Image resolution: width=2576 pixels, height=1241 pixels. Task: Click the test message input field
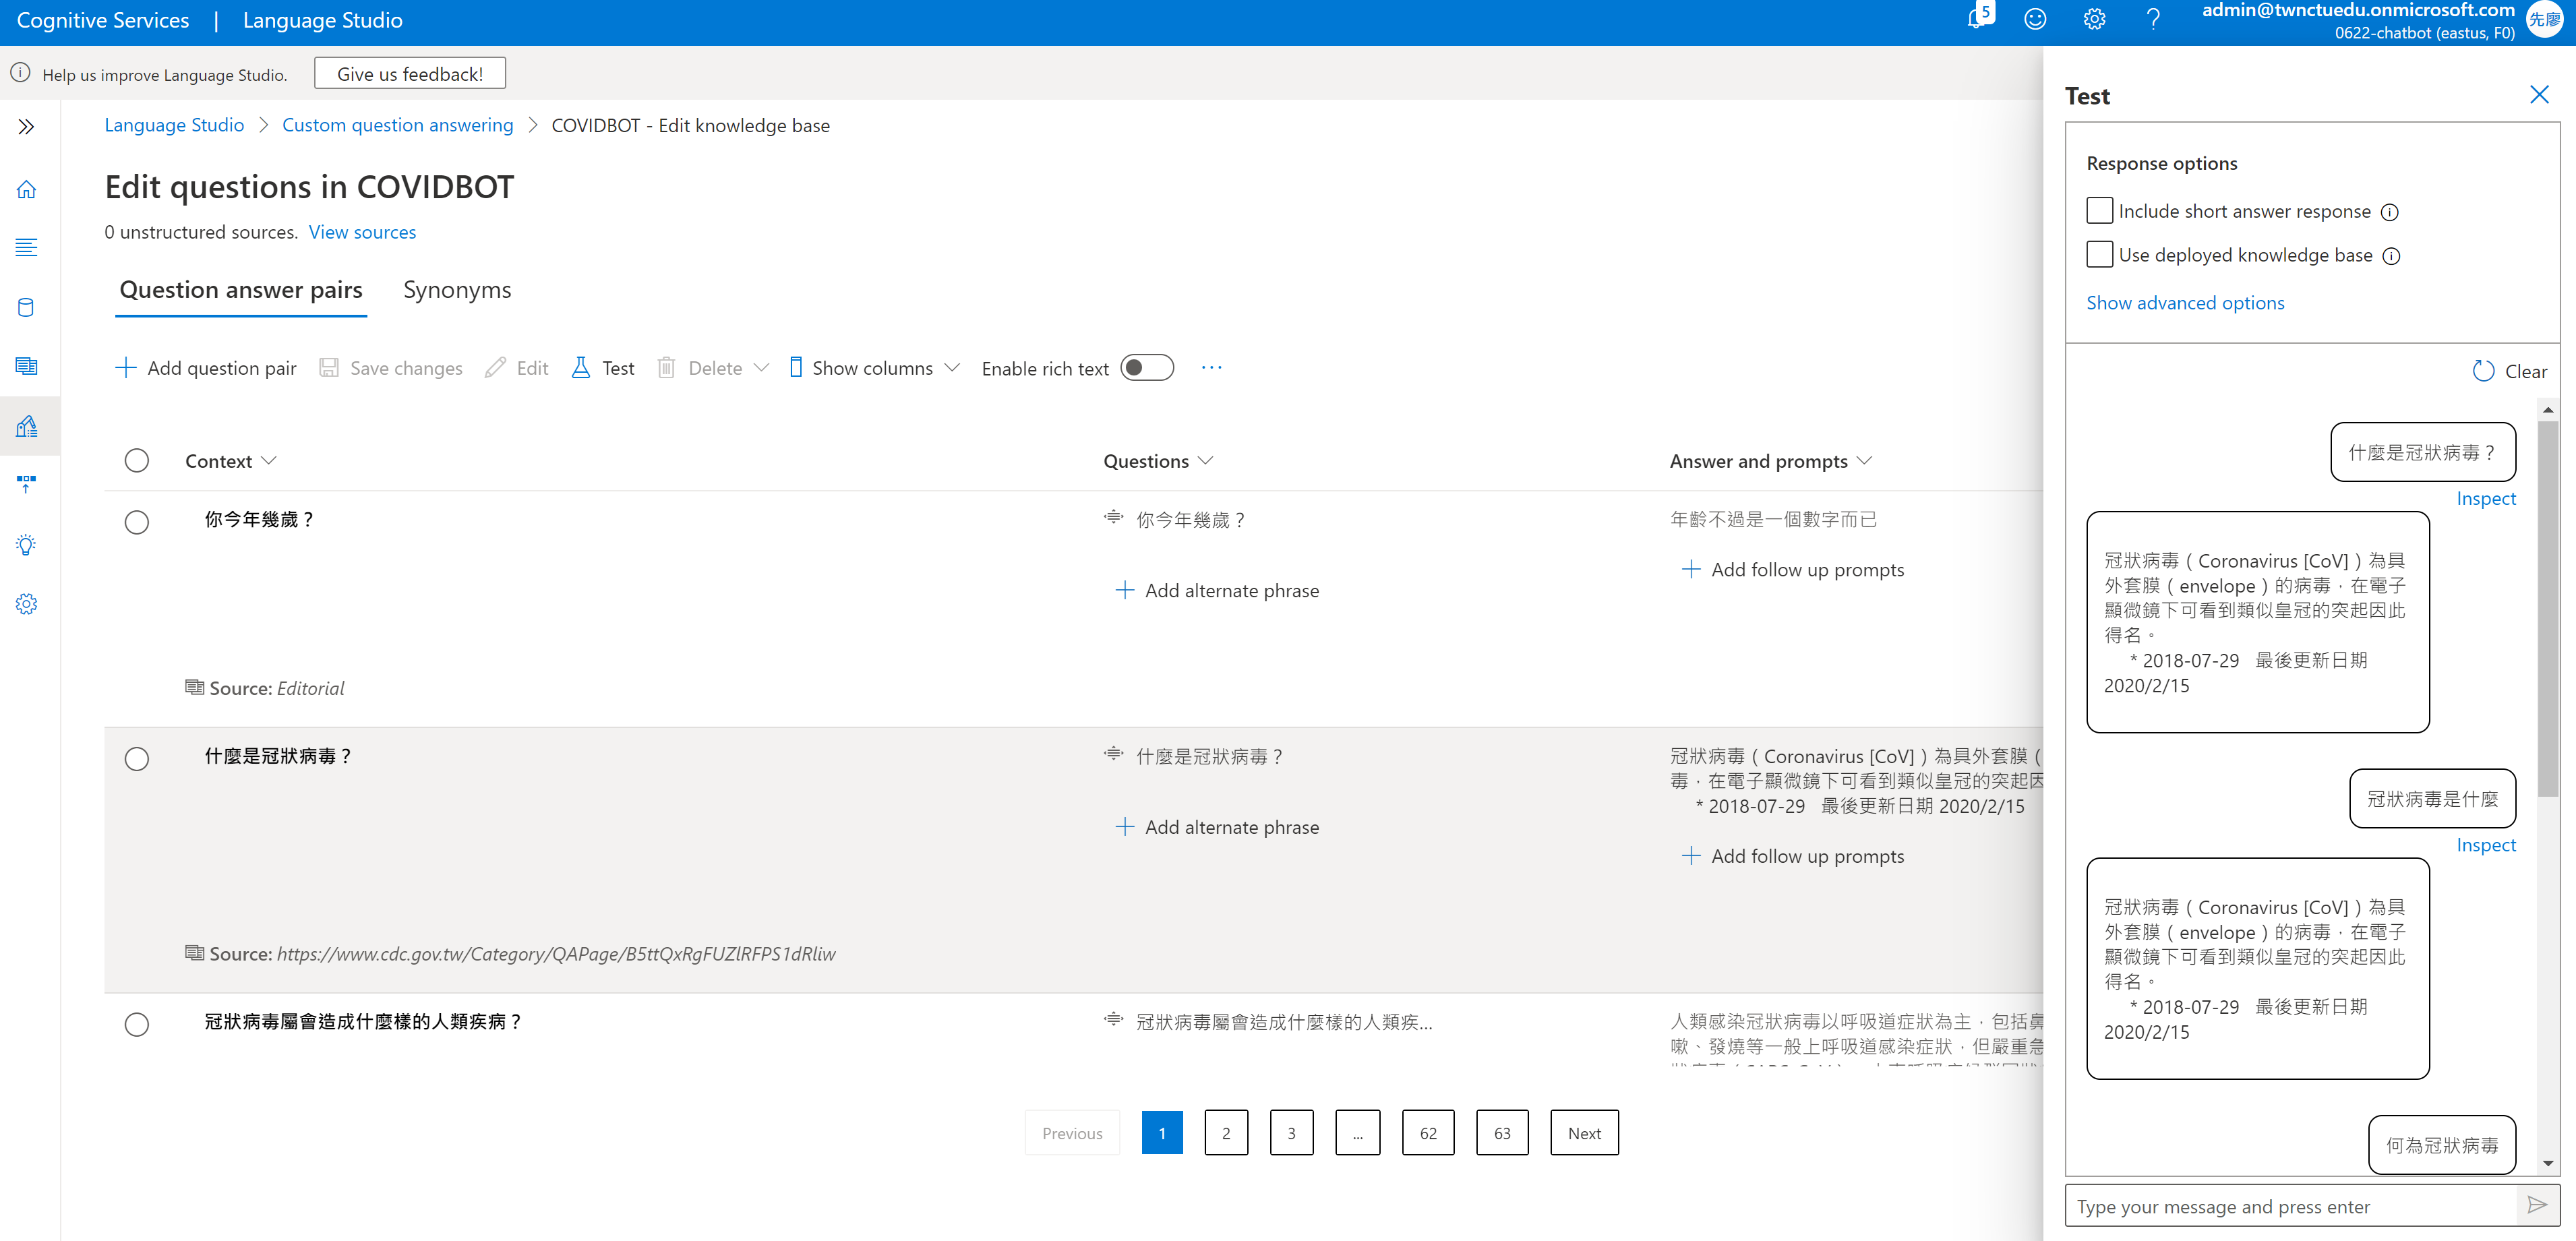point(2292,1206)
